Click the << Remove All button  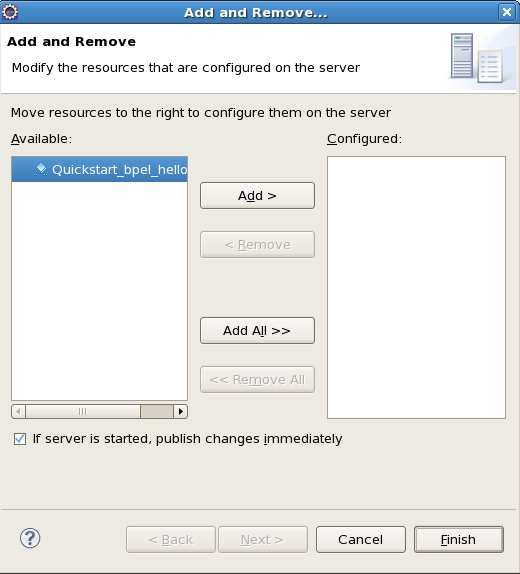(257, 380)
